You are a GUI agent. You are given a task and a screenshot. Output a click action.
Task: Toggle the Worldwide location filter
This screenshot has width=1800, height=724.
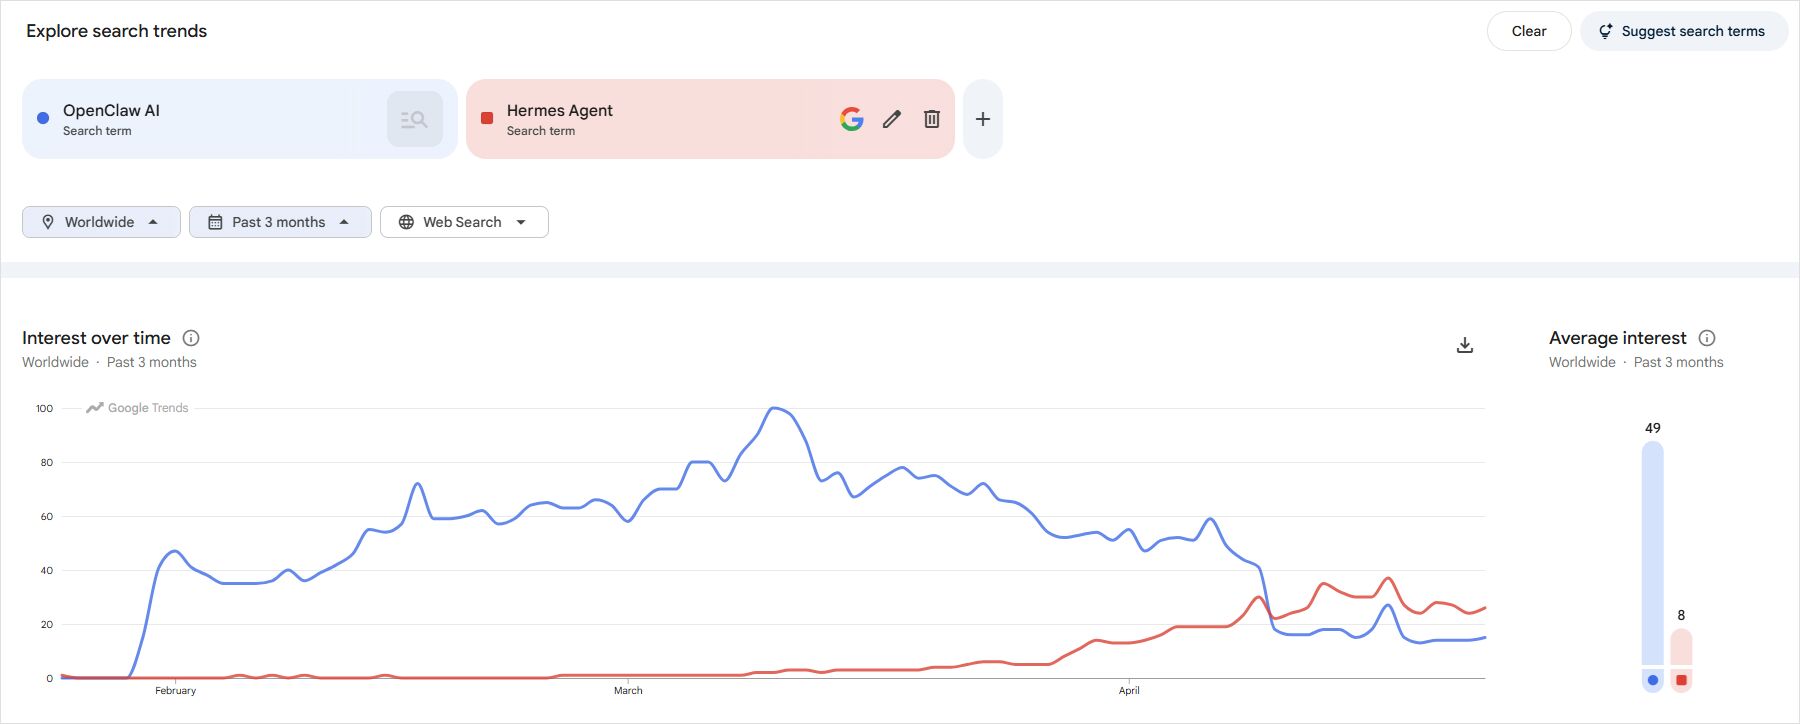point(100,221)
